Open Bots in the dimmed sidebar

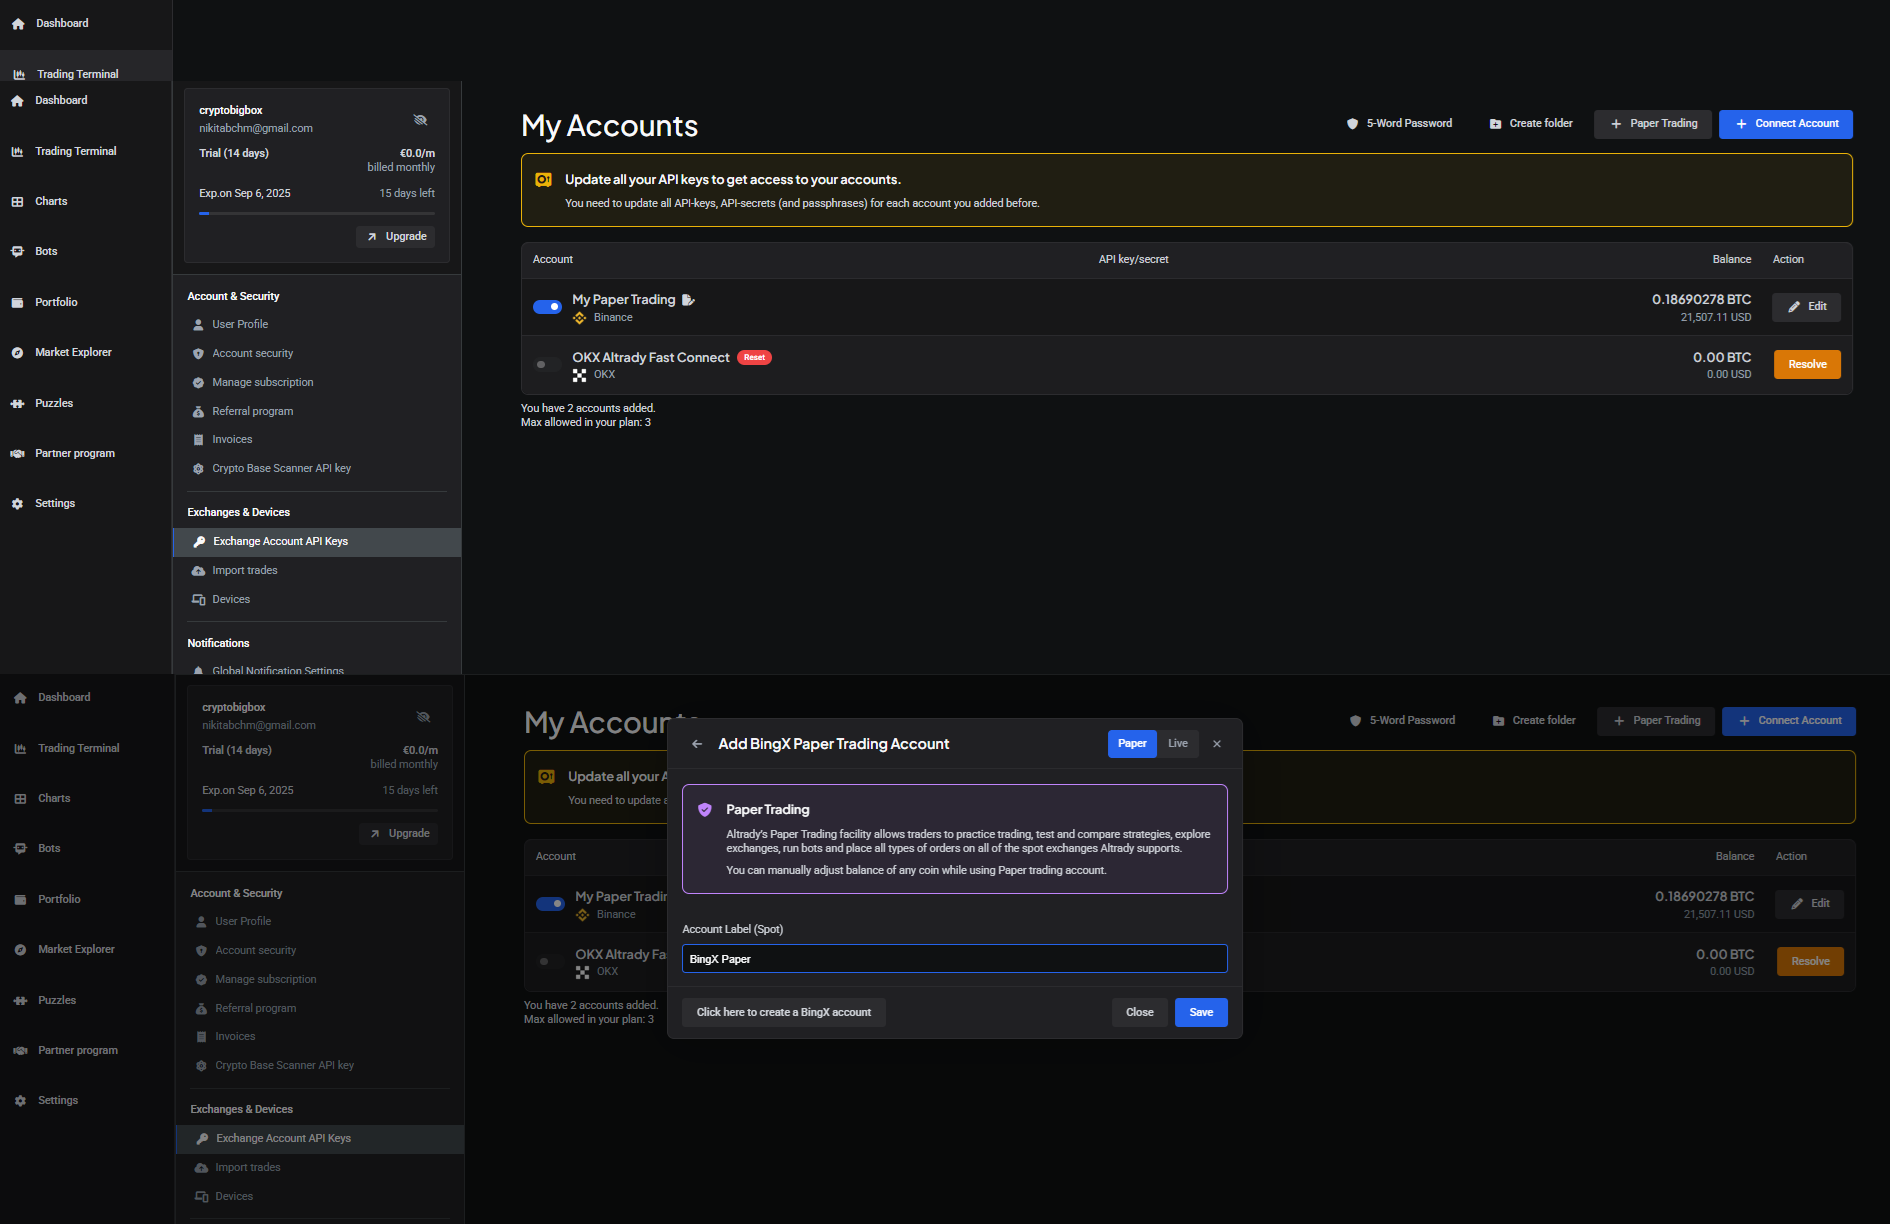(38, 848)
